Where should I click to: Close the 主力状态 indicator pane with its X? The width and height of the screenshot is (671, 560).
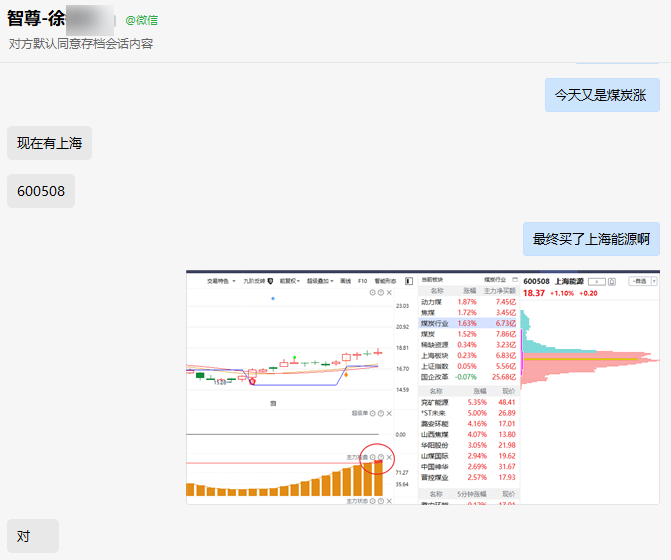[389, 501]
